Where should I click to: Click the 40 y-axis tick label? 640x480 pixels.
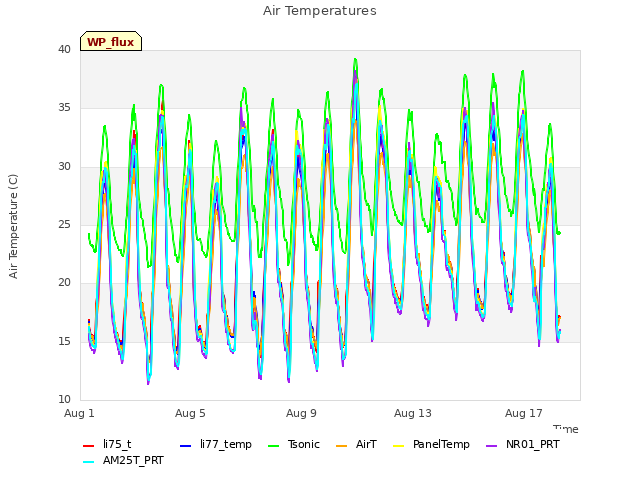pos(64,50)
